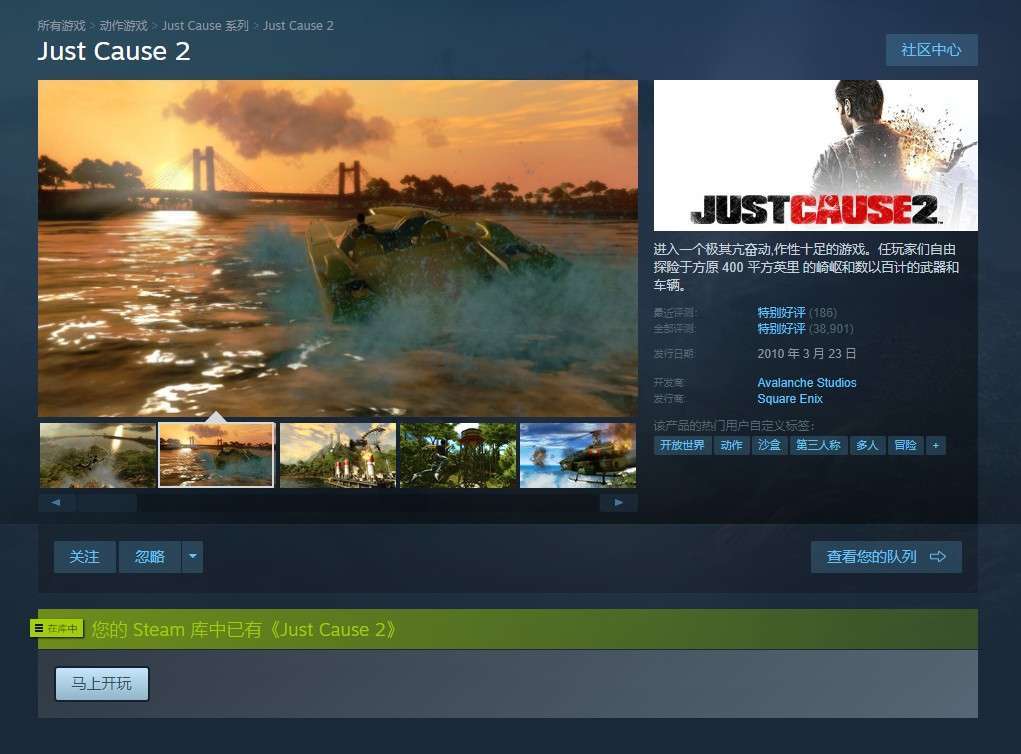Viewport: 1021px width, 754px height.
Task: Click the Just Cause 2 page title
Action: tap(114, 51)
